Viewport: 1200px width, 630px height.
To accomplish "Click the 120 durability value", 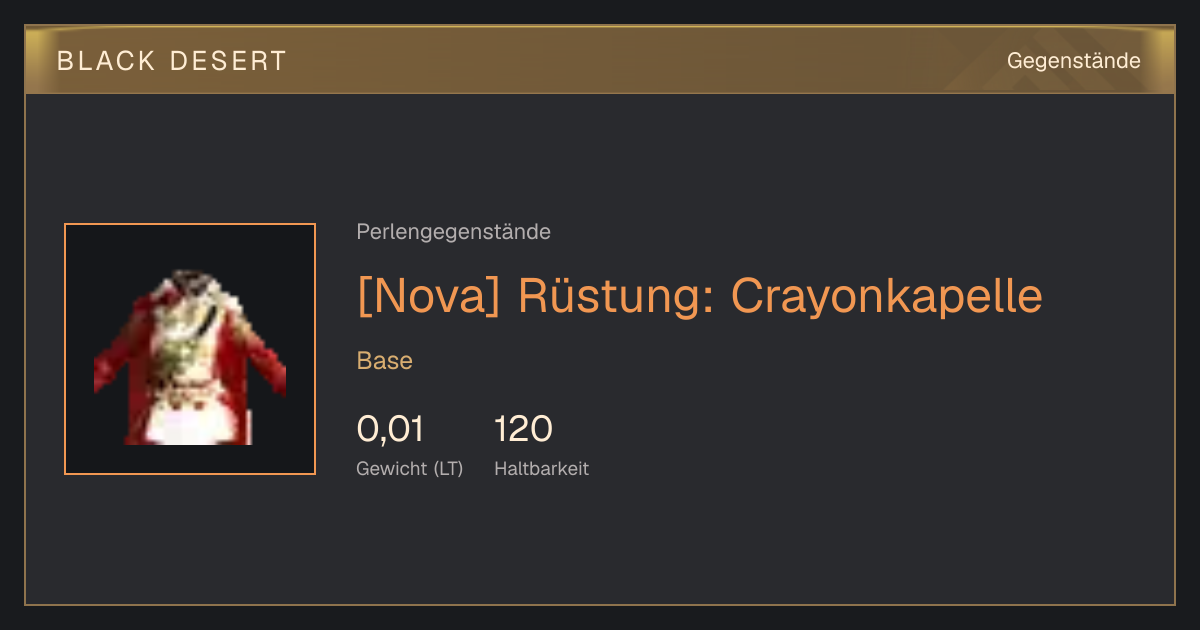I will tap(523, 429).
